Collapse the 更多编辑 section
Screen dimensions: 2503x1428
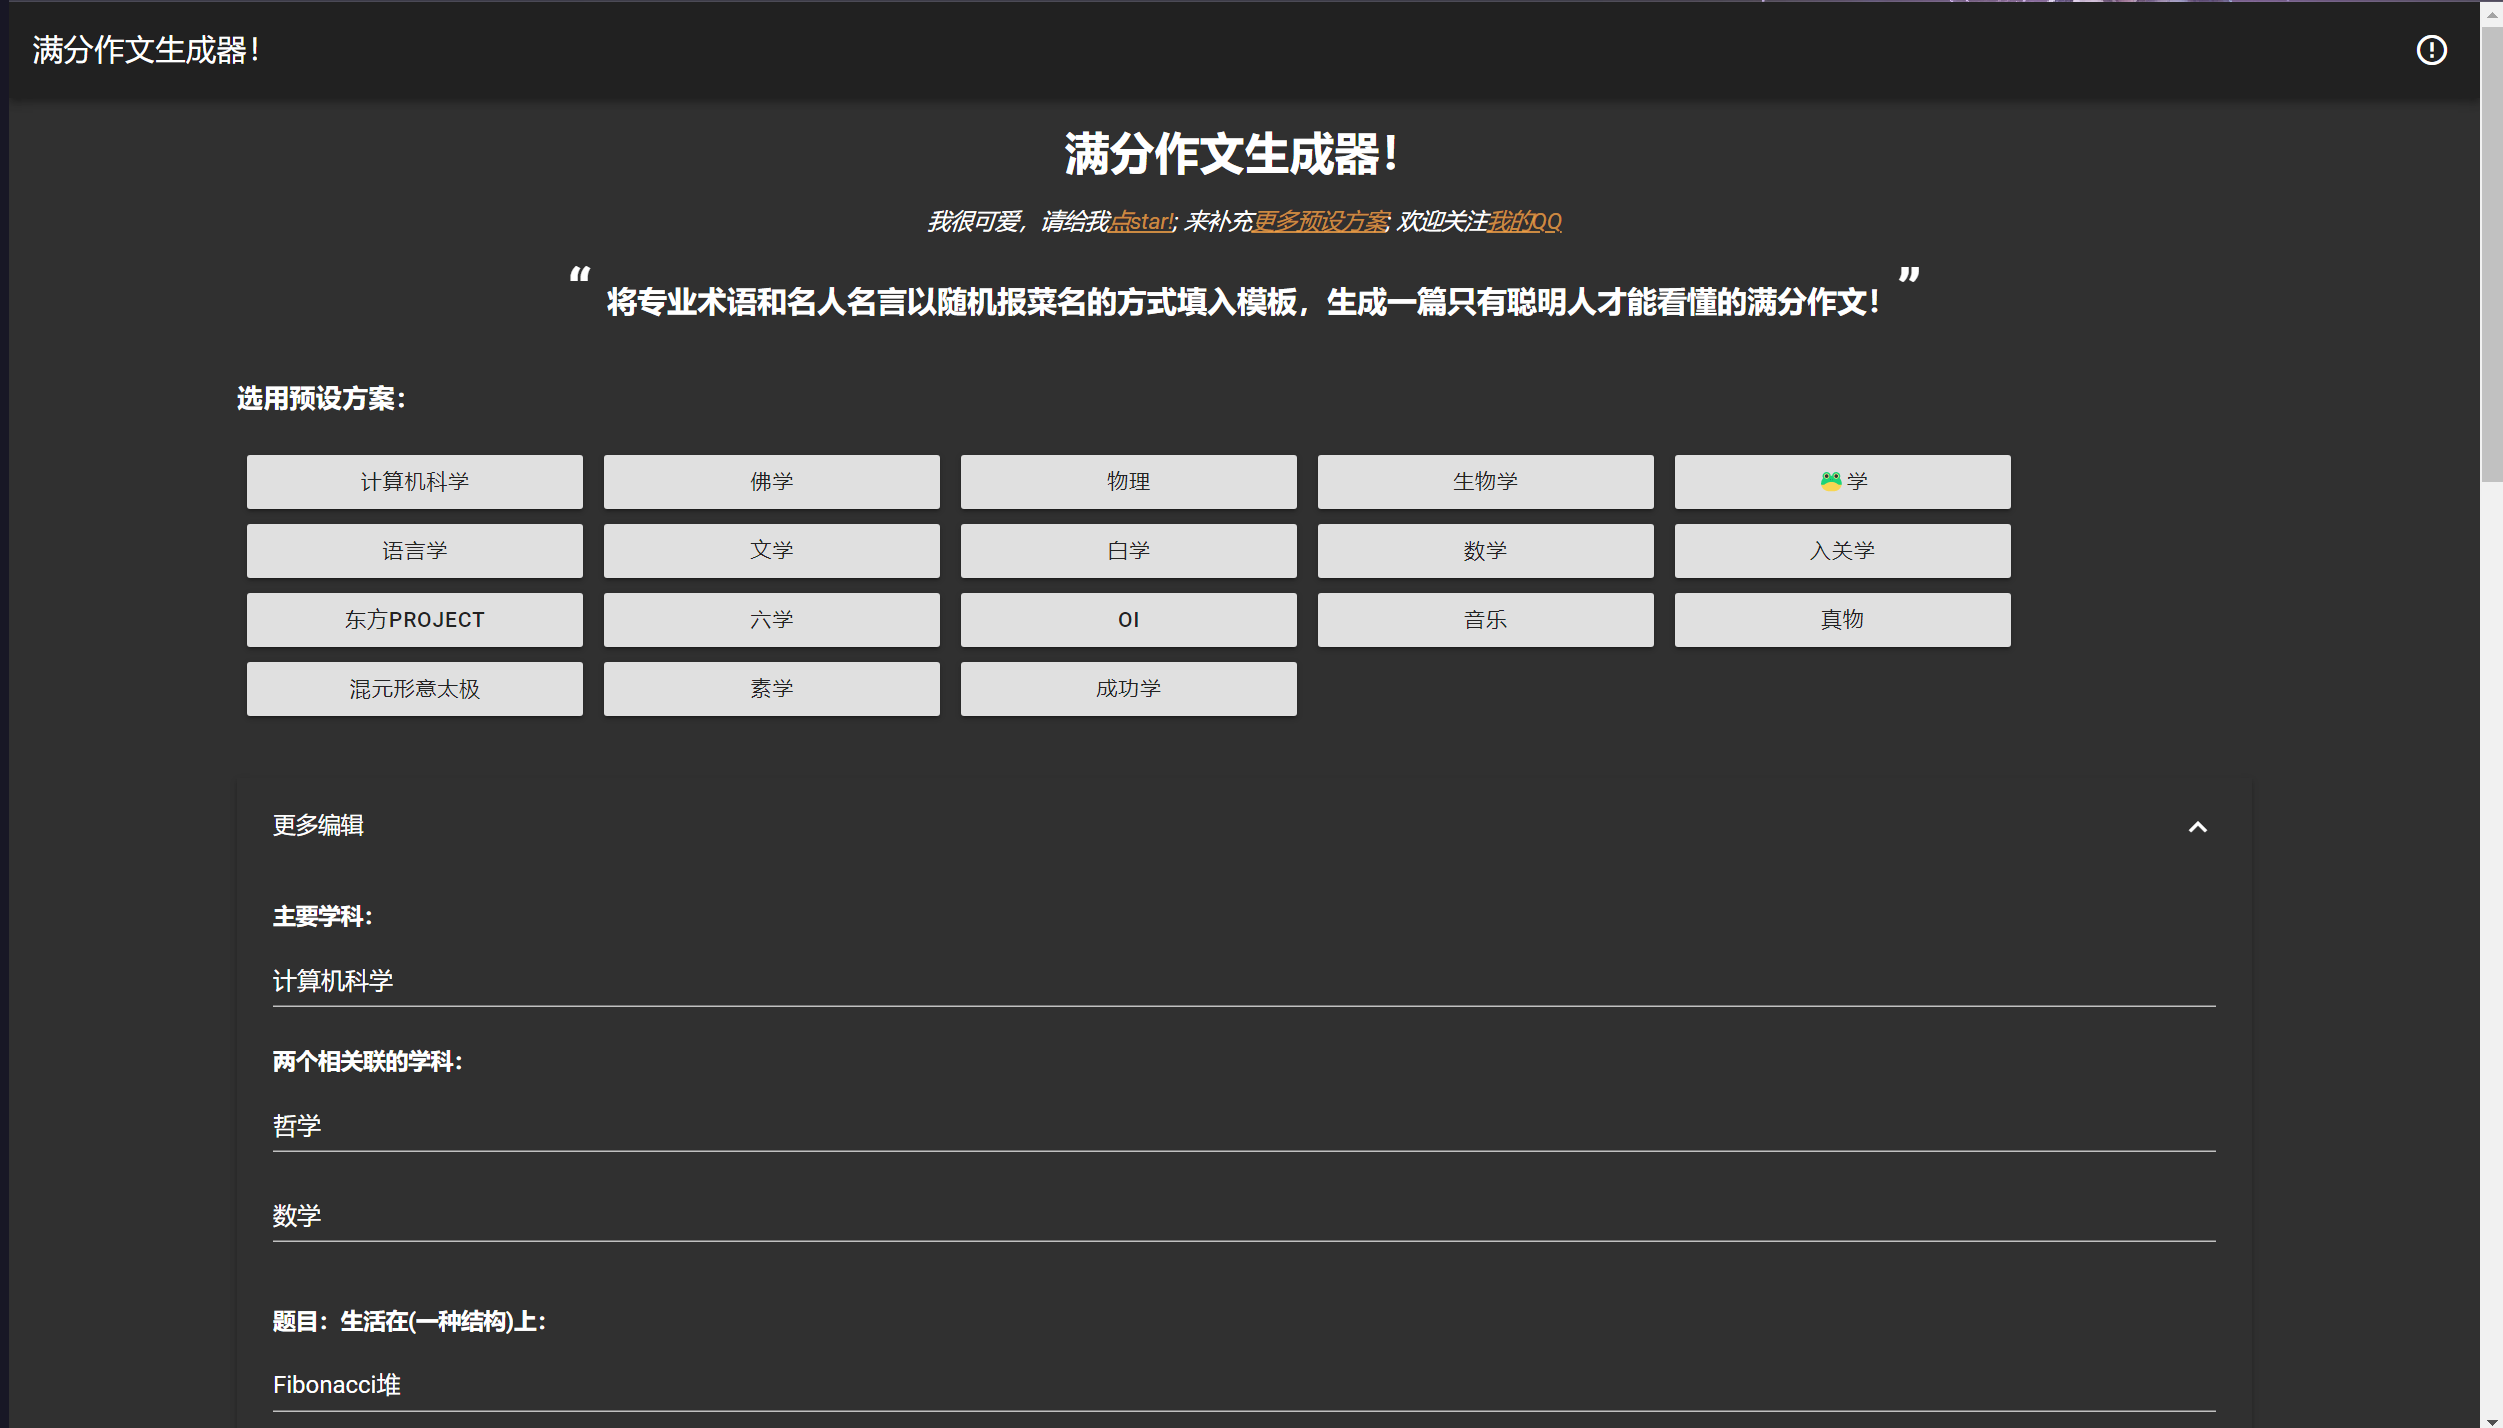(x=2197, y=827)
